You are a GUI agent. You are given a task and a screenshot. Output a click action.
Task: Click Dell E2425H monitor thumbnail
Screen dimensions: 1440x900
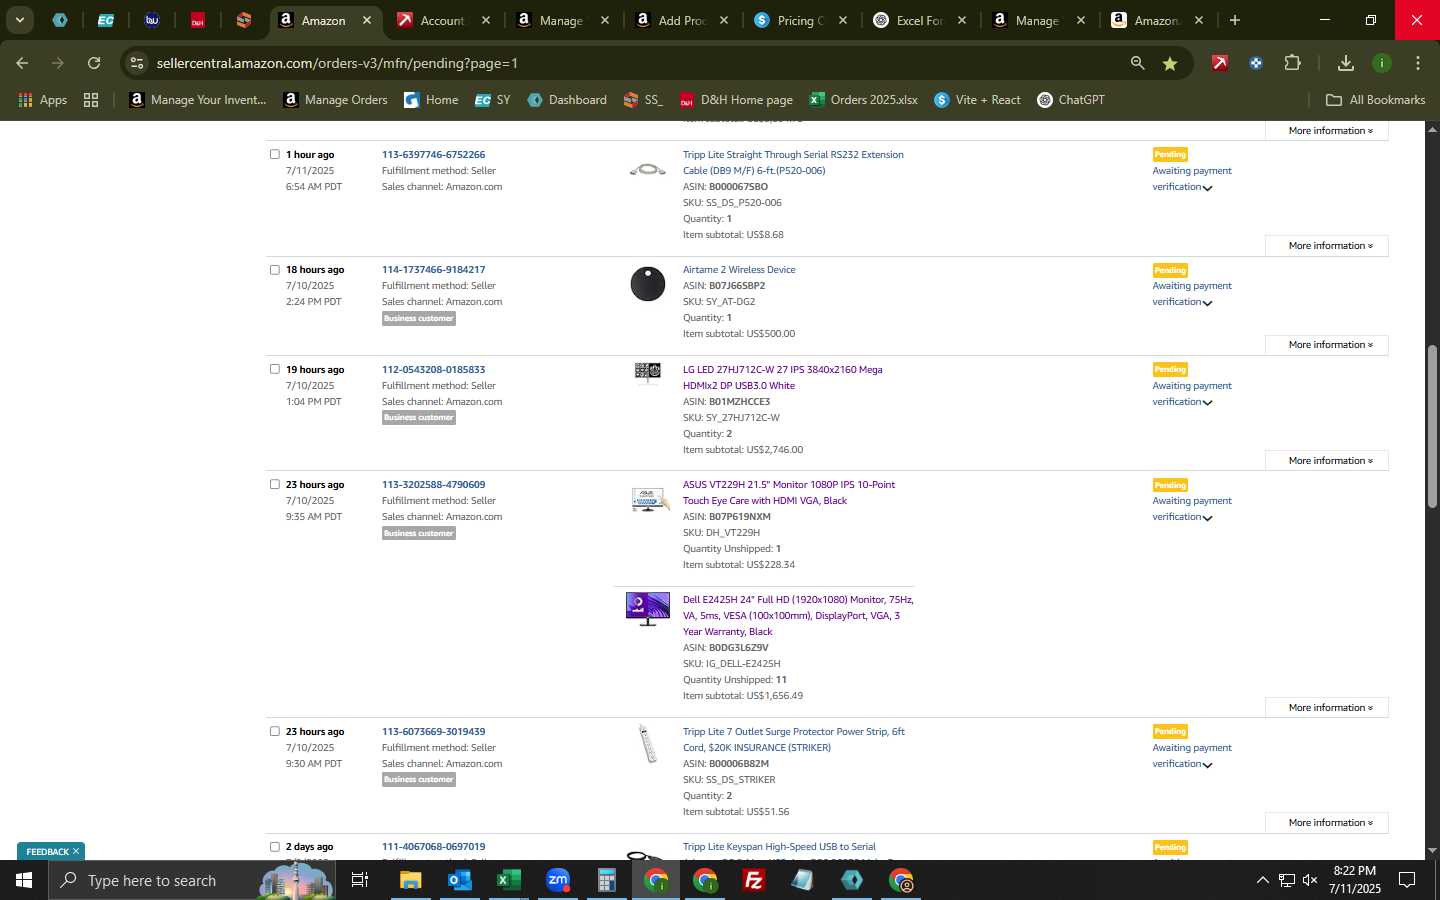pyautogui.click(x=648, y=608)
